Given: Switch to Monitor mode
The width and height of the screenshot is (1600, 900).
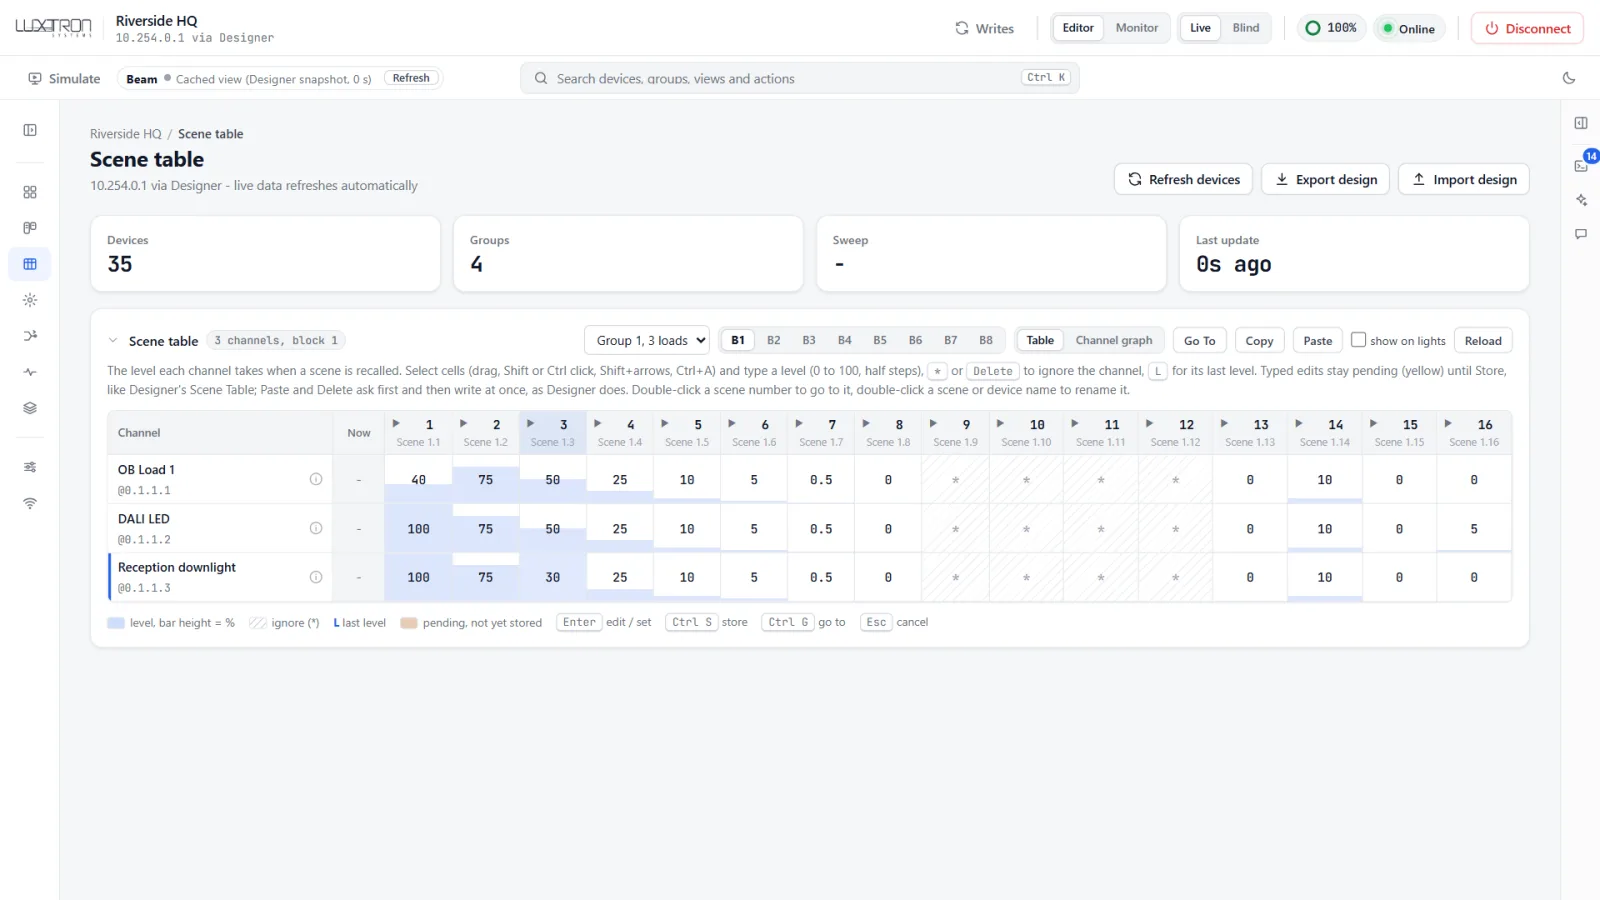Looking at the screenshot, I should 1137,28.
